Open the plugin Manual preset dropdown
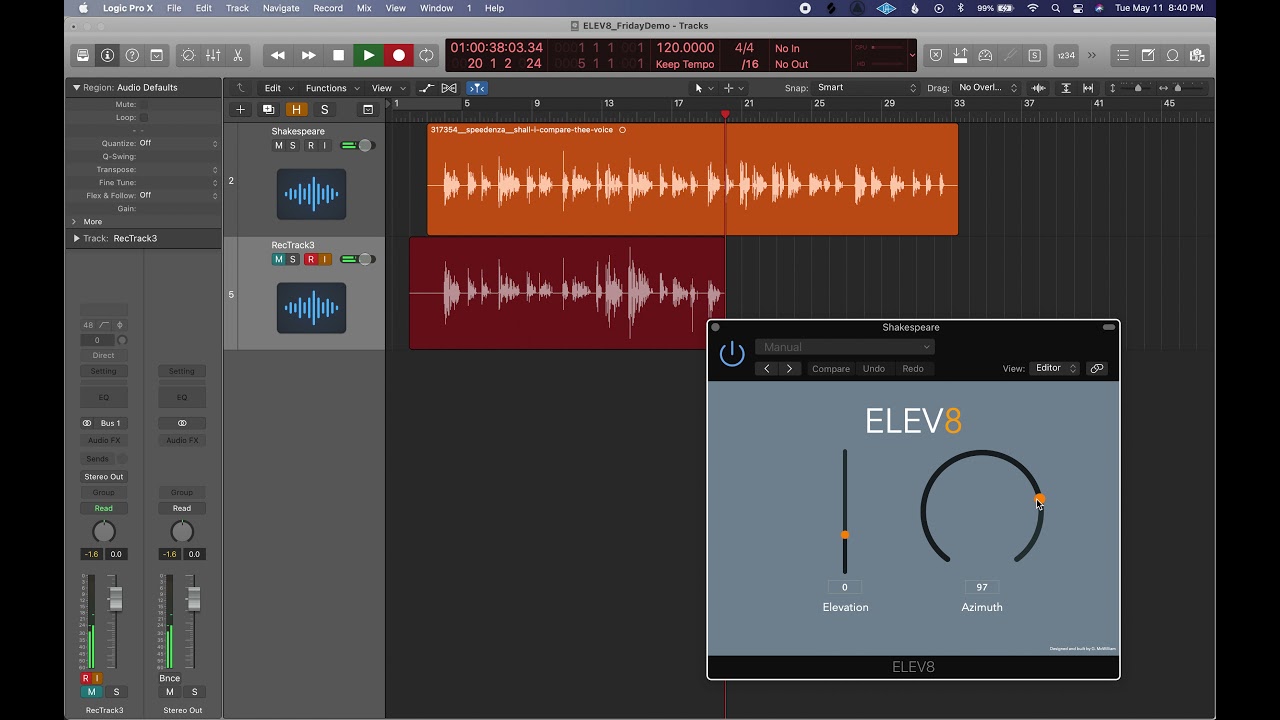This screenshot has width=1280, height=720. [x=845, y=347]
